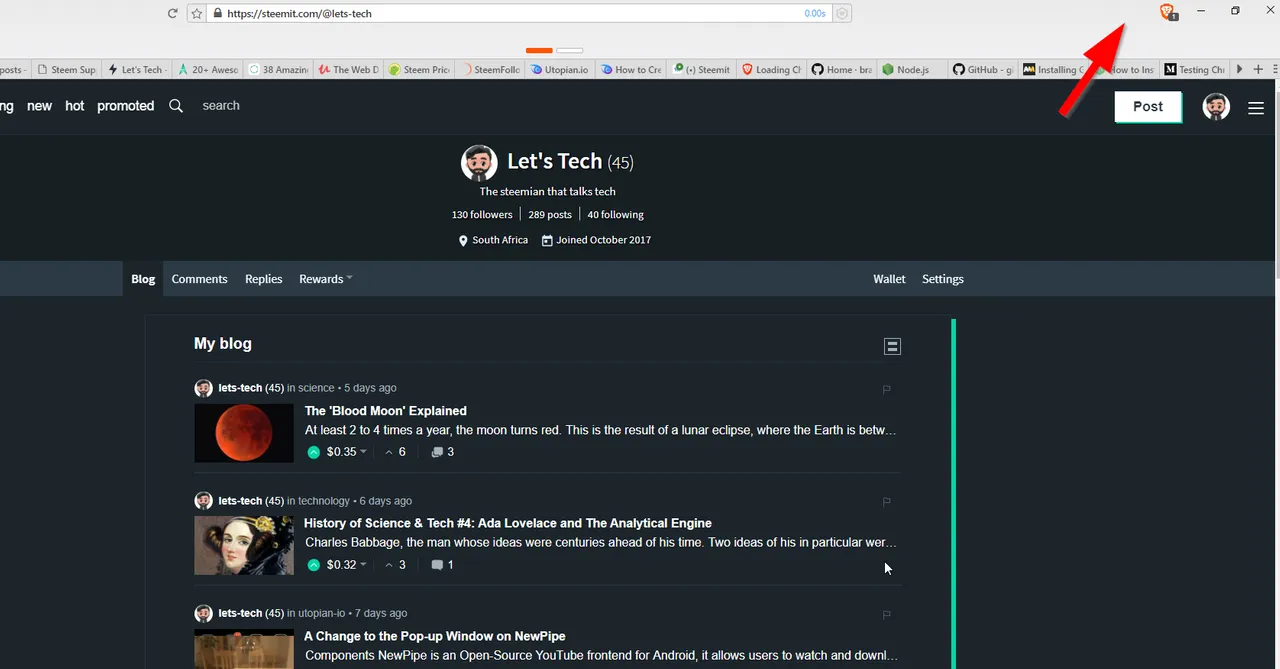Click the 'science' category tag
Screen dimensions: 1280x669
pos(316,388)
